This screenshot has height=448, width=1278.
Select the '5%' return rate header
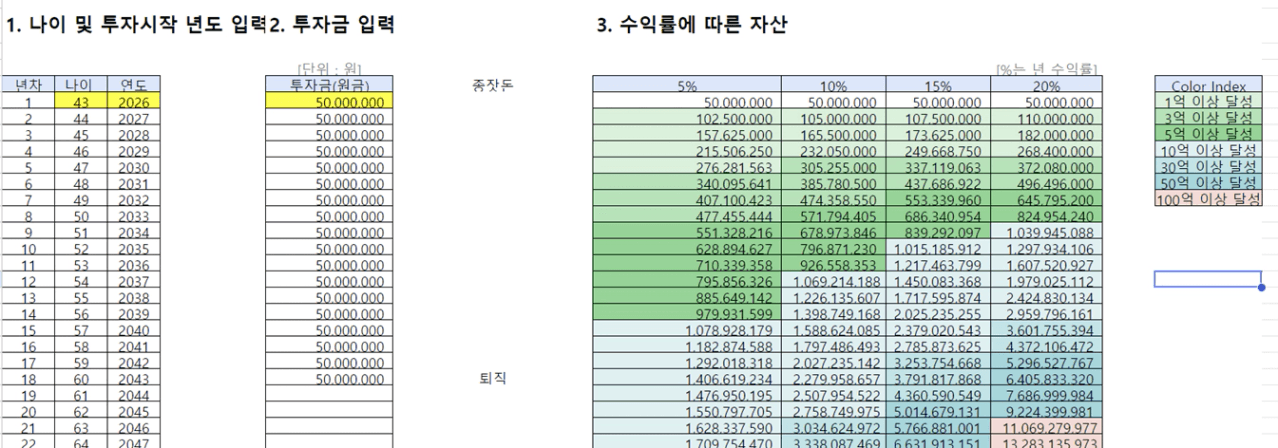687,86
